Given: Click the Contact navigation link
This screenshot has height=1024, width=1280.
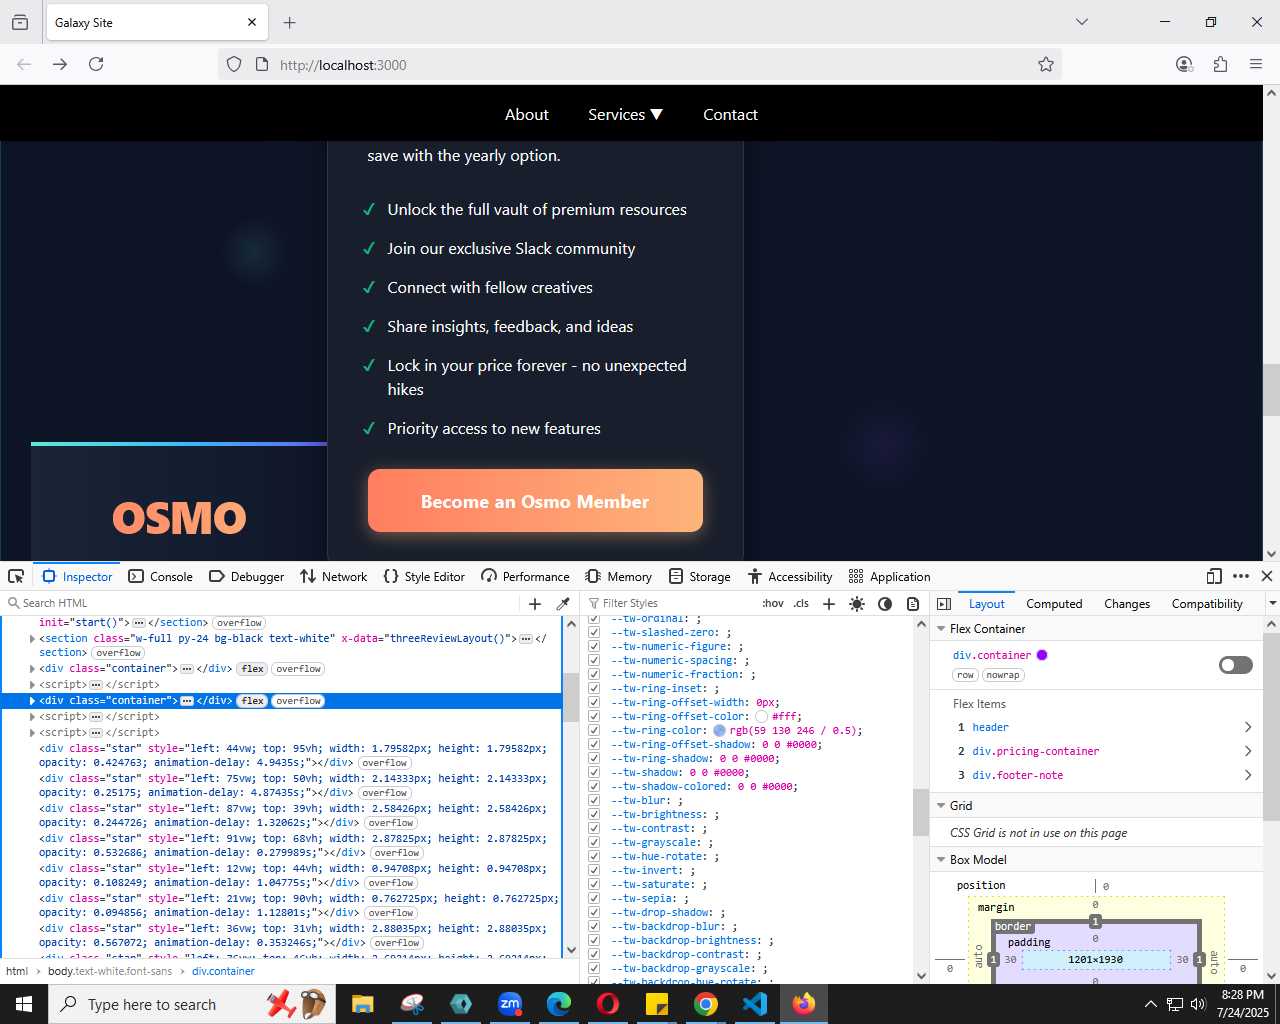Looking at the screenshot, I should 730,114.
